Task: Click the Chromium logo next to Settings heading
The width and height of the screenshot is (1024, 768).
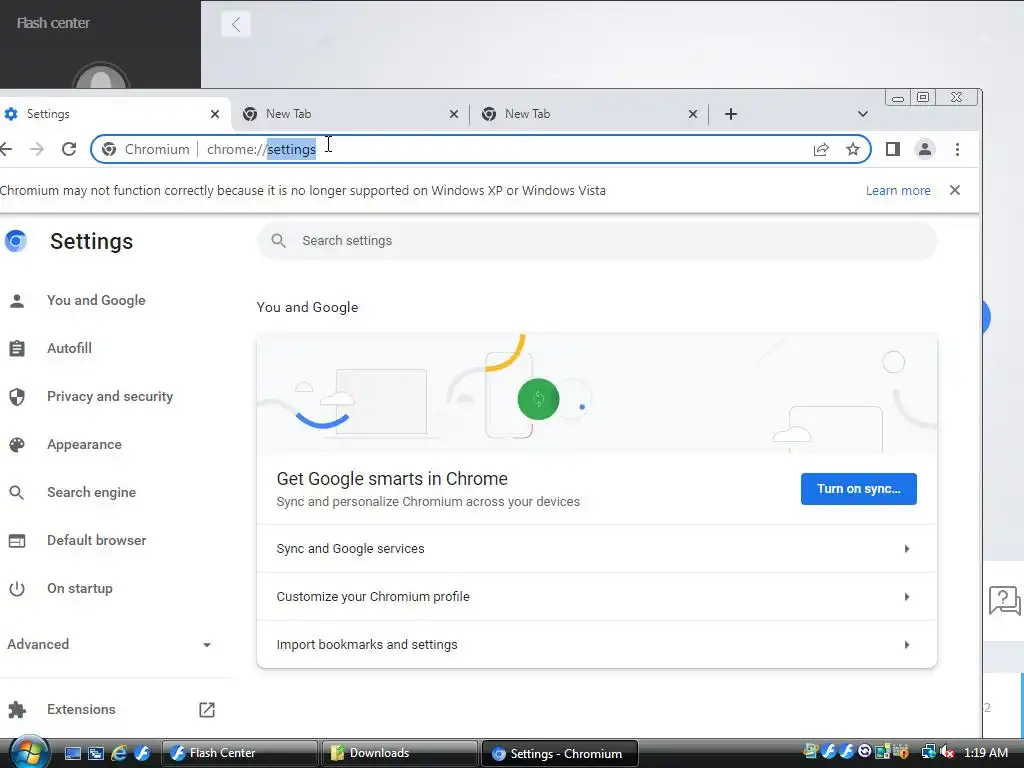Action: pos(15,241)
